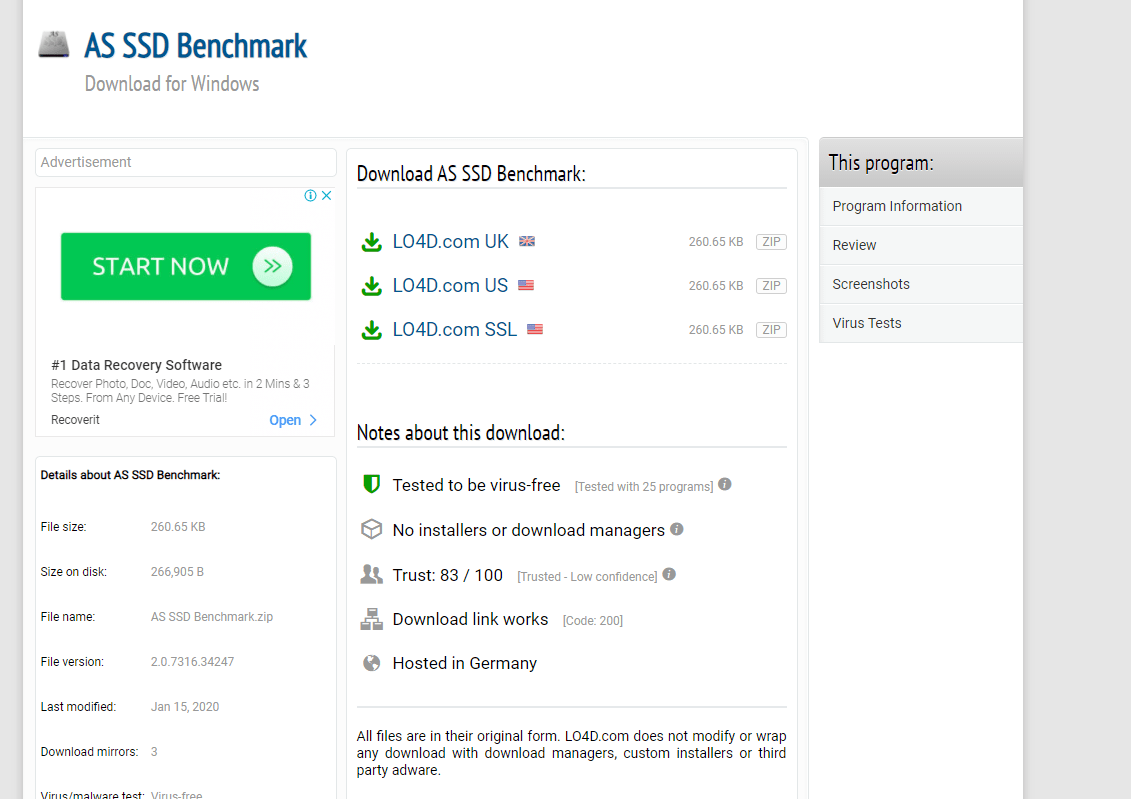Open info tooltip for Trust rating
1131x799 pixels.
pos(669,574)
